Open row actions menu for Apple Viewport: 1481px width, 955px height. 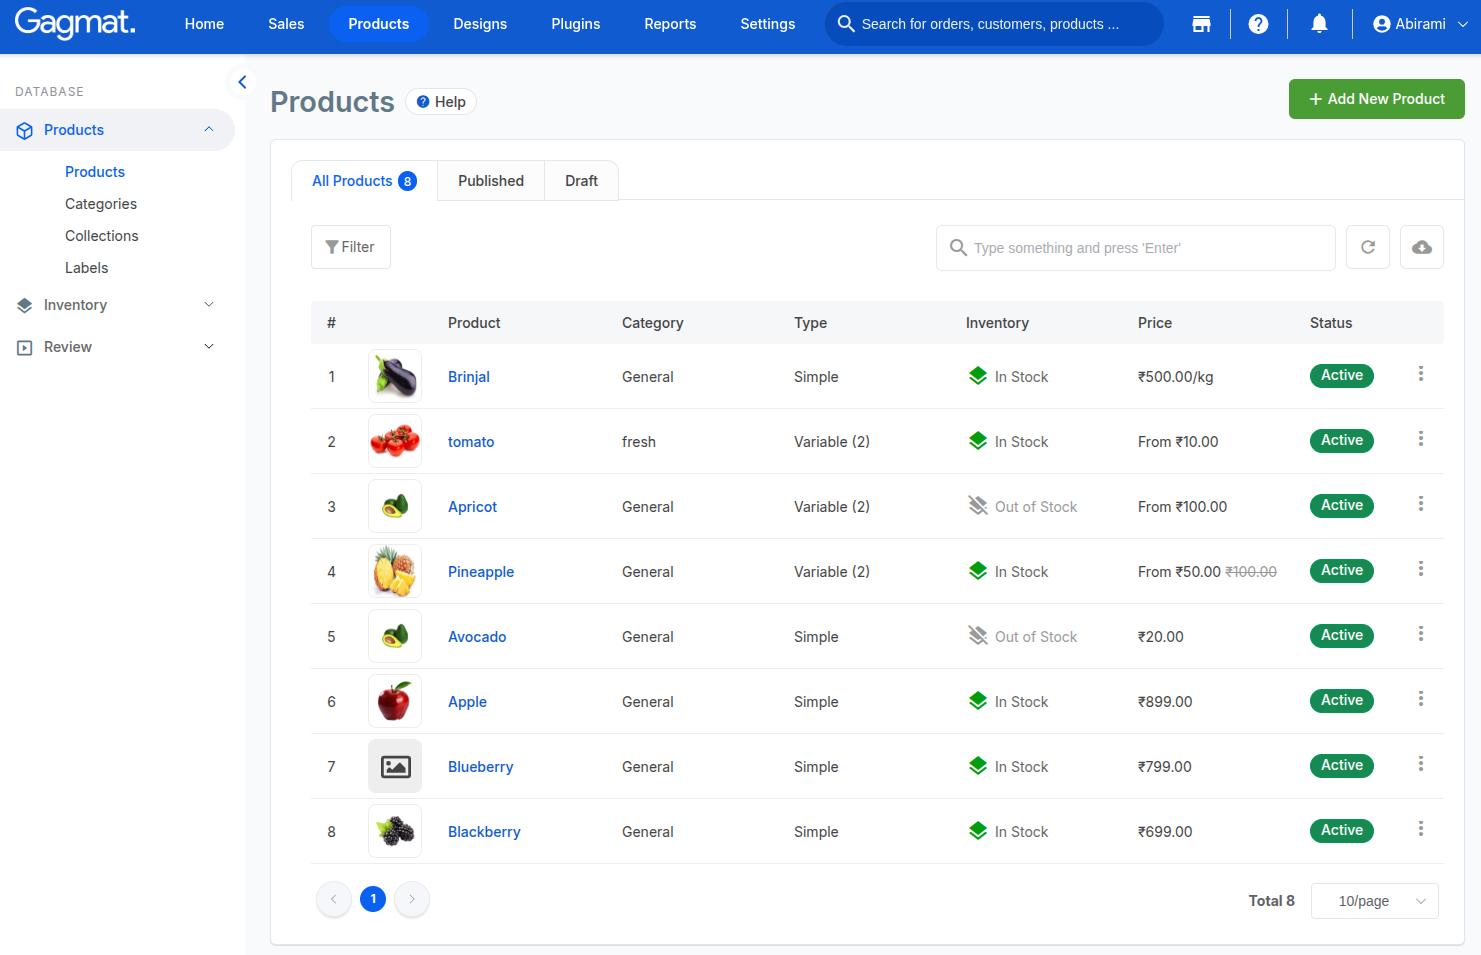click(1420, 699)
